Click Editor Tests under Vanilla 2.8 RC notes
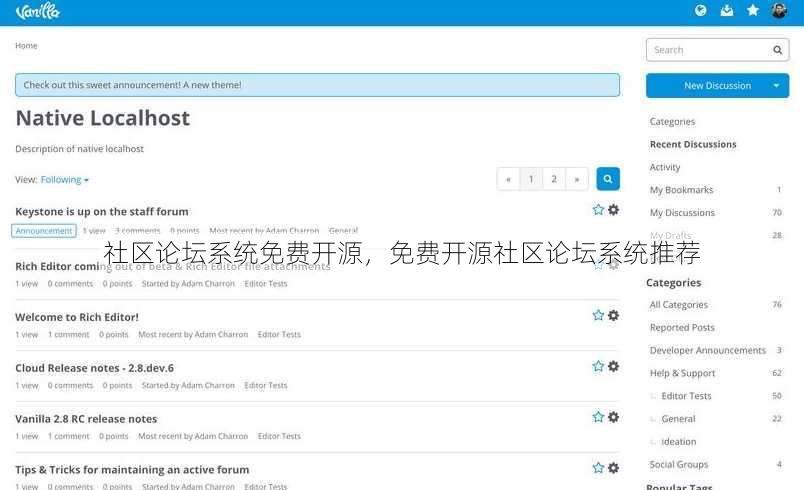804x490 pixels. point(279,436)
